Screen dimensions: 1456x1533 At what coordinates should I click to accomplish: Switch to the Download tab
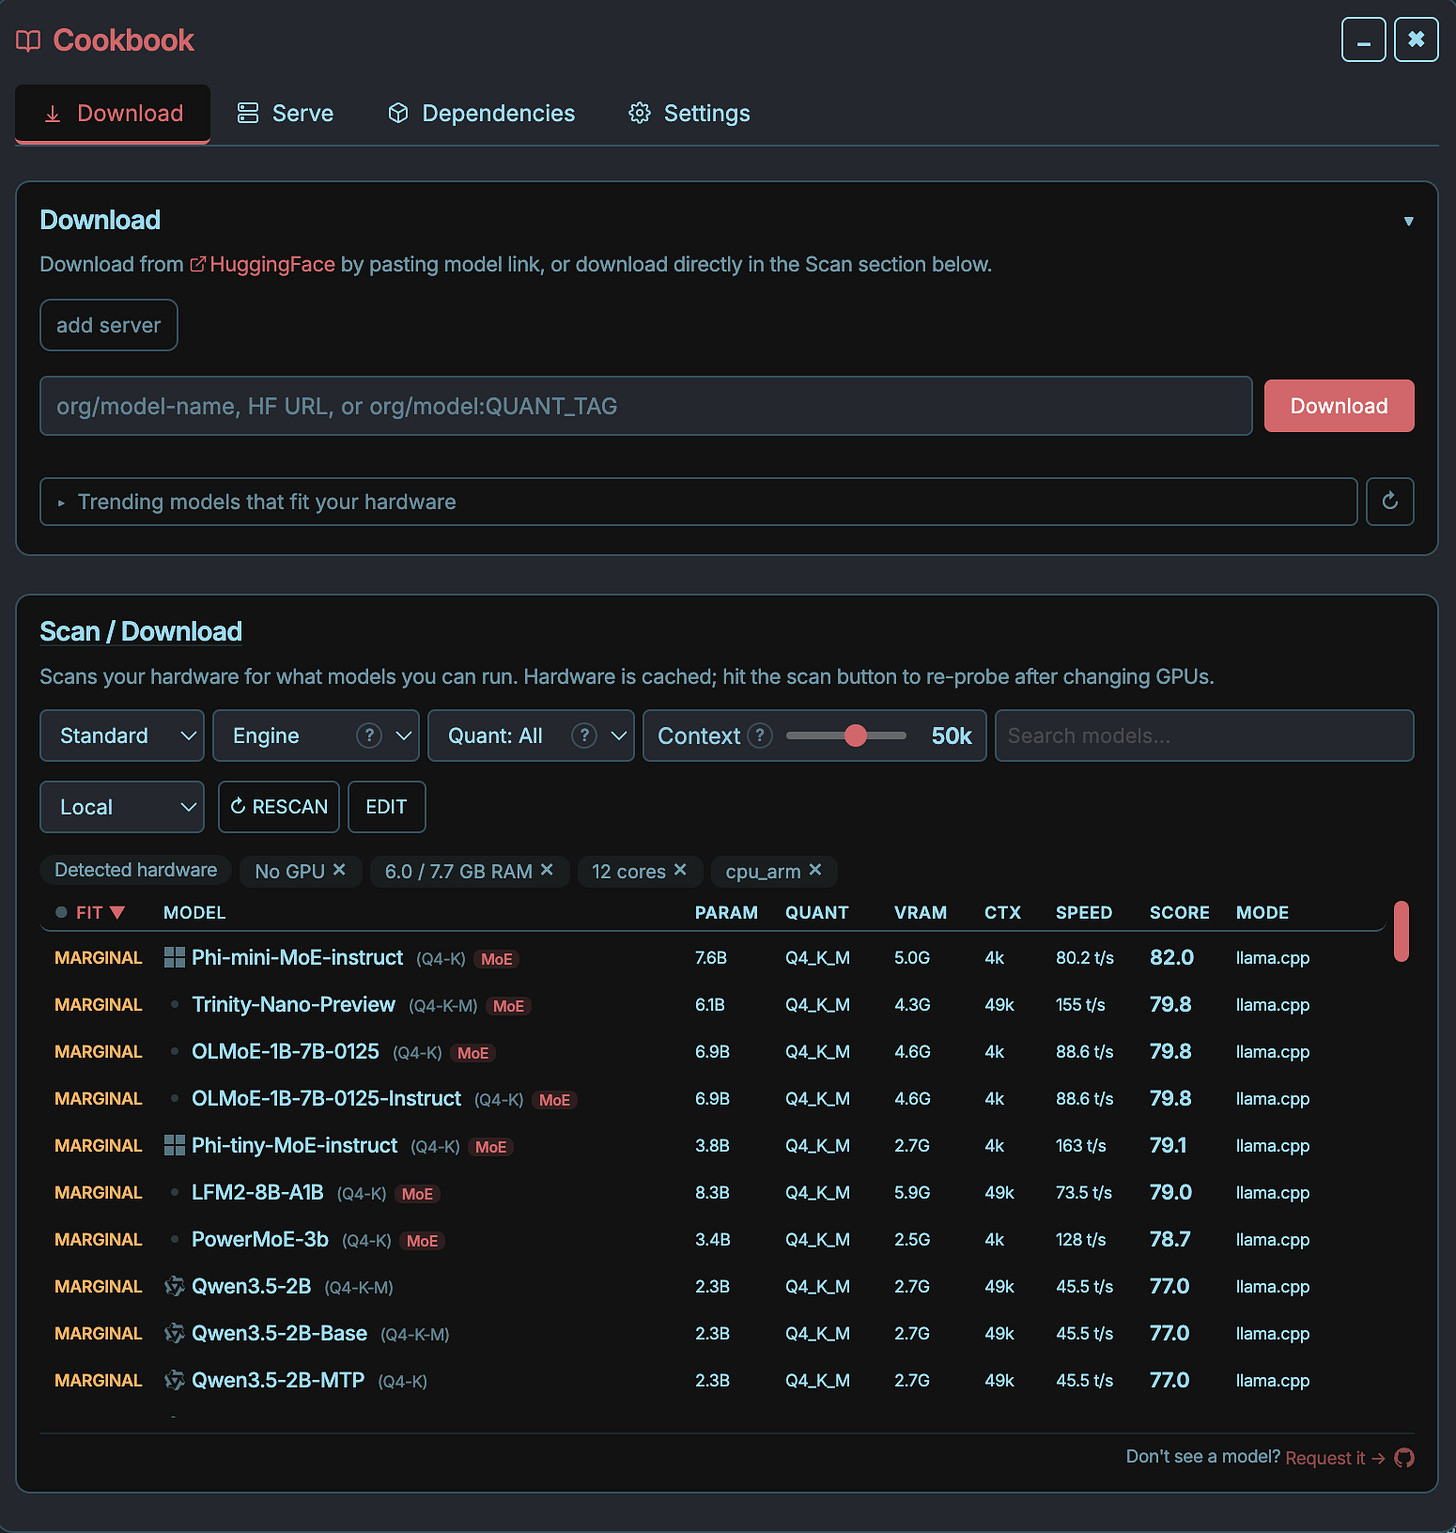[x=112, y=114]
